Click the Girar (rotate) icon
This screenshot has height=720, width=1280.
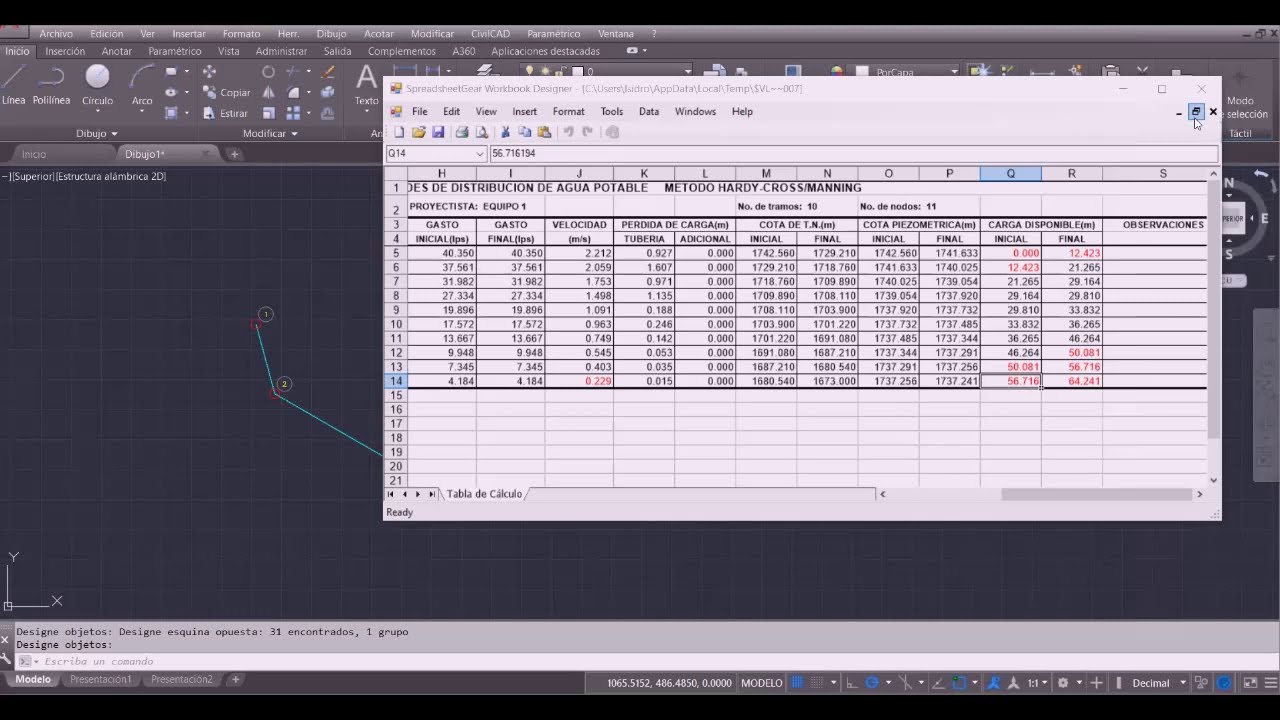coord(268,72)
